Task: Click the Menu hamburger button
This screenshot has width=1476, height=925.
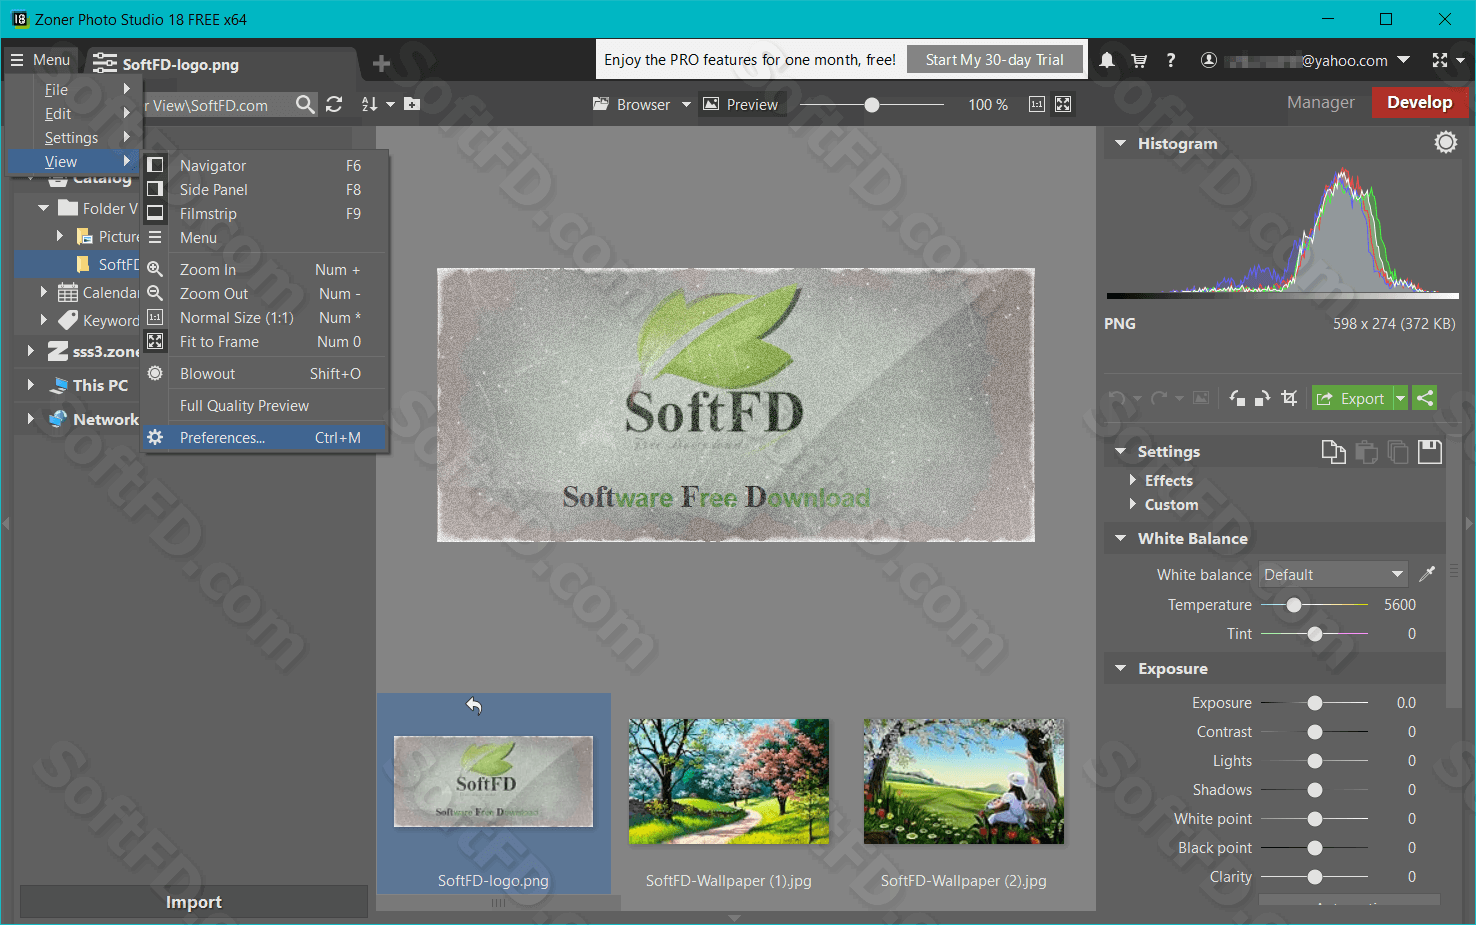Action: (x=41, y=60)
